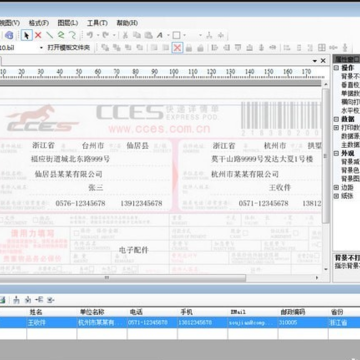
Task: Open the 工具(T) menu
Action: 97,23
